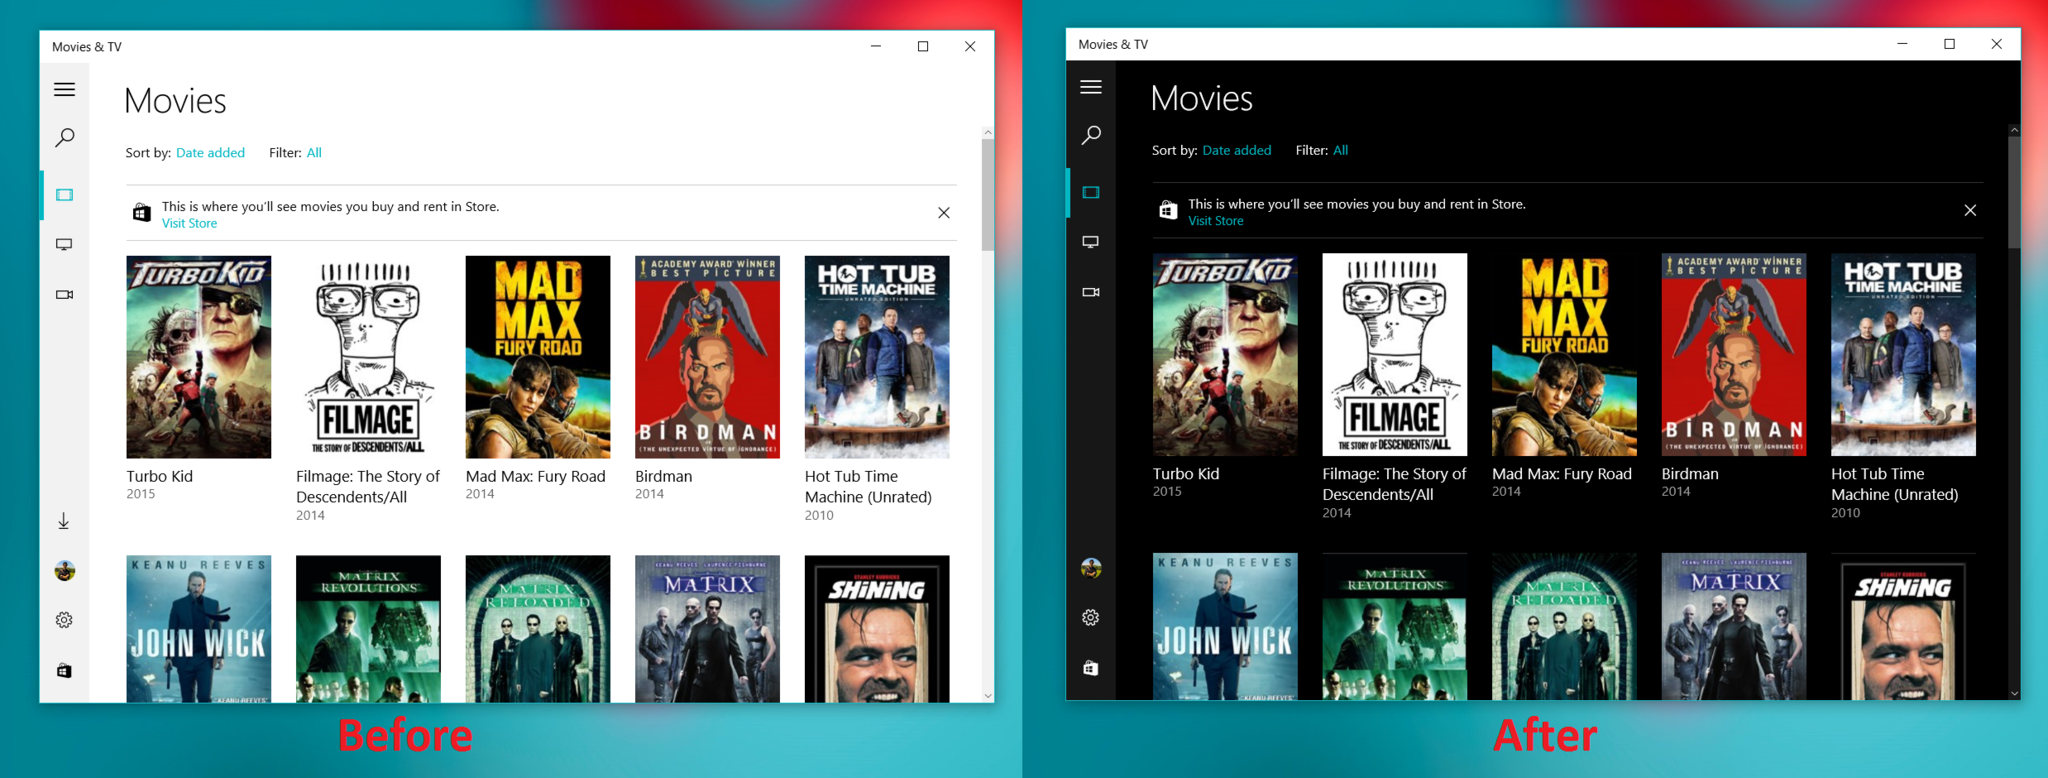Image resolution: width=2048 pixels, height=778 pixels.
Task: Click account avatar in dark-theme window
Action: click(x=1091, y=568)
